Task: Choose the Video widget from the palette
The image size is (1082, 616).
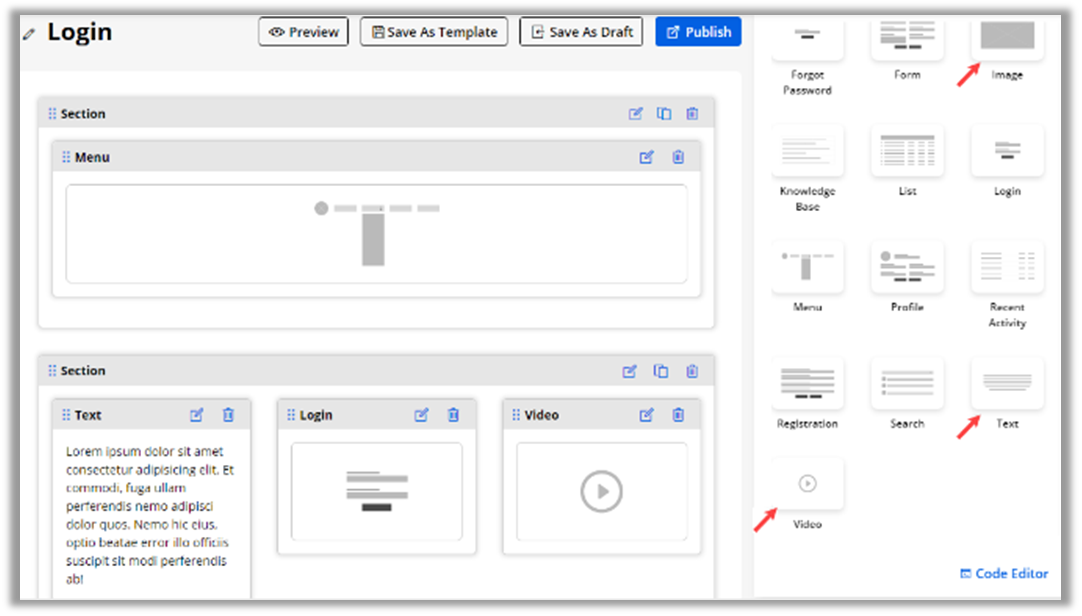Action: pyautogui.click(x=807, y=484)
